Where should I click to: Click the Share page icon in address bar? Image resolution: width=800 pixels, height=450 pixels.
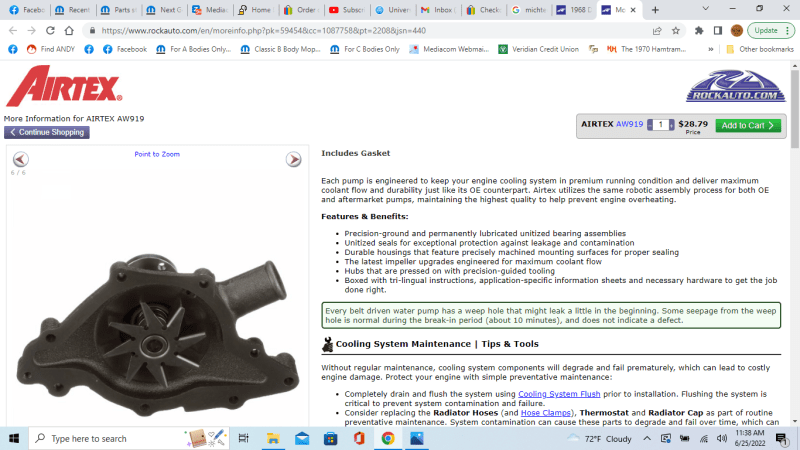tap(657, 31)
